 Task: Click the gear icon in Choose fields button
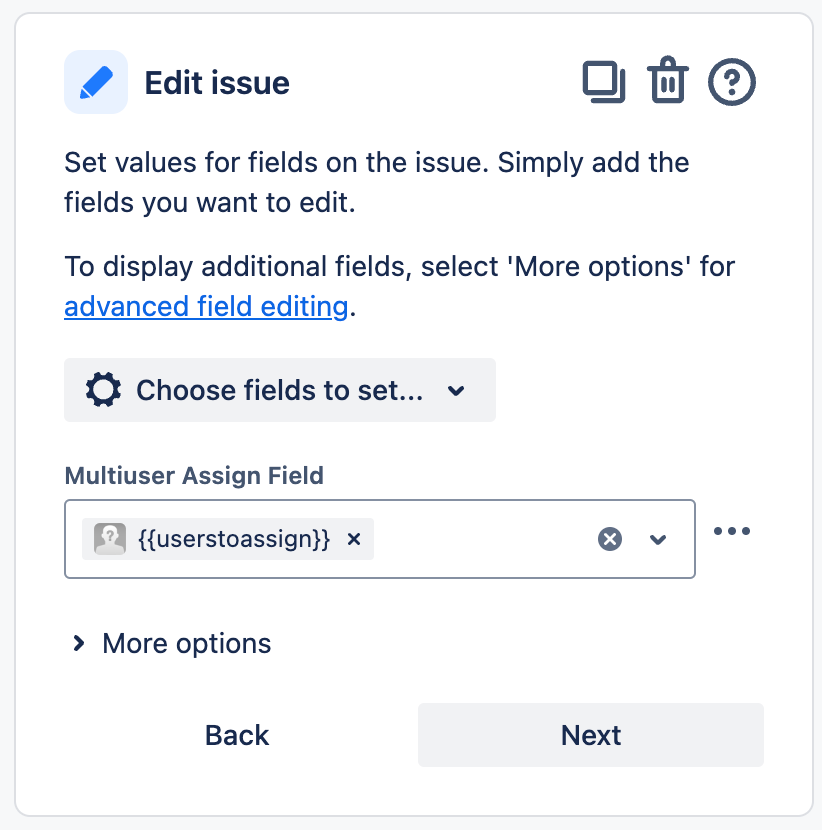pyautogui.click(x=103, y=390)
